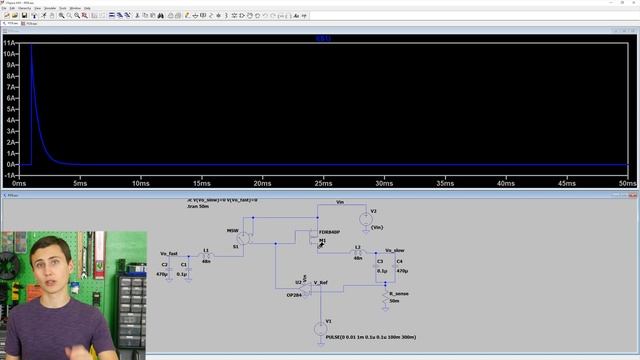Click the PULSE(0 0.01 1m ...) source value text

(x=371, y=337)
